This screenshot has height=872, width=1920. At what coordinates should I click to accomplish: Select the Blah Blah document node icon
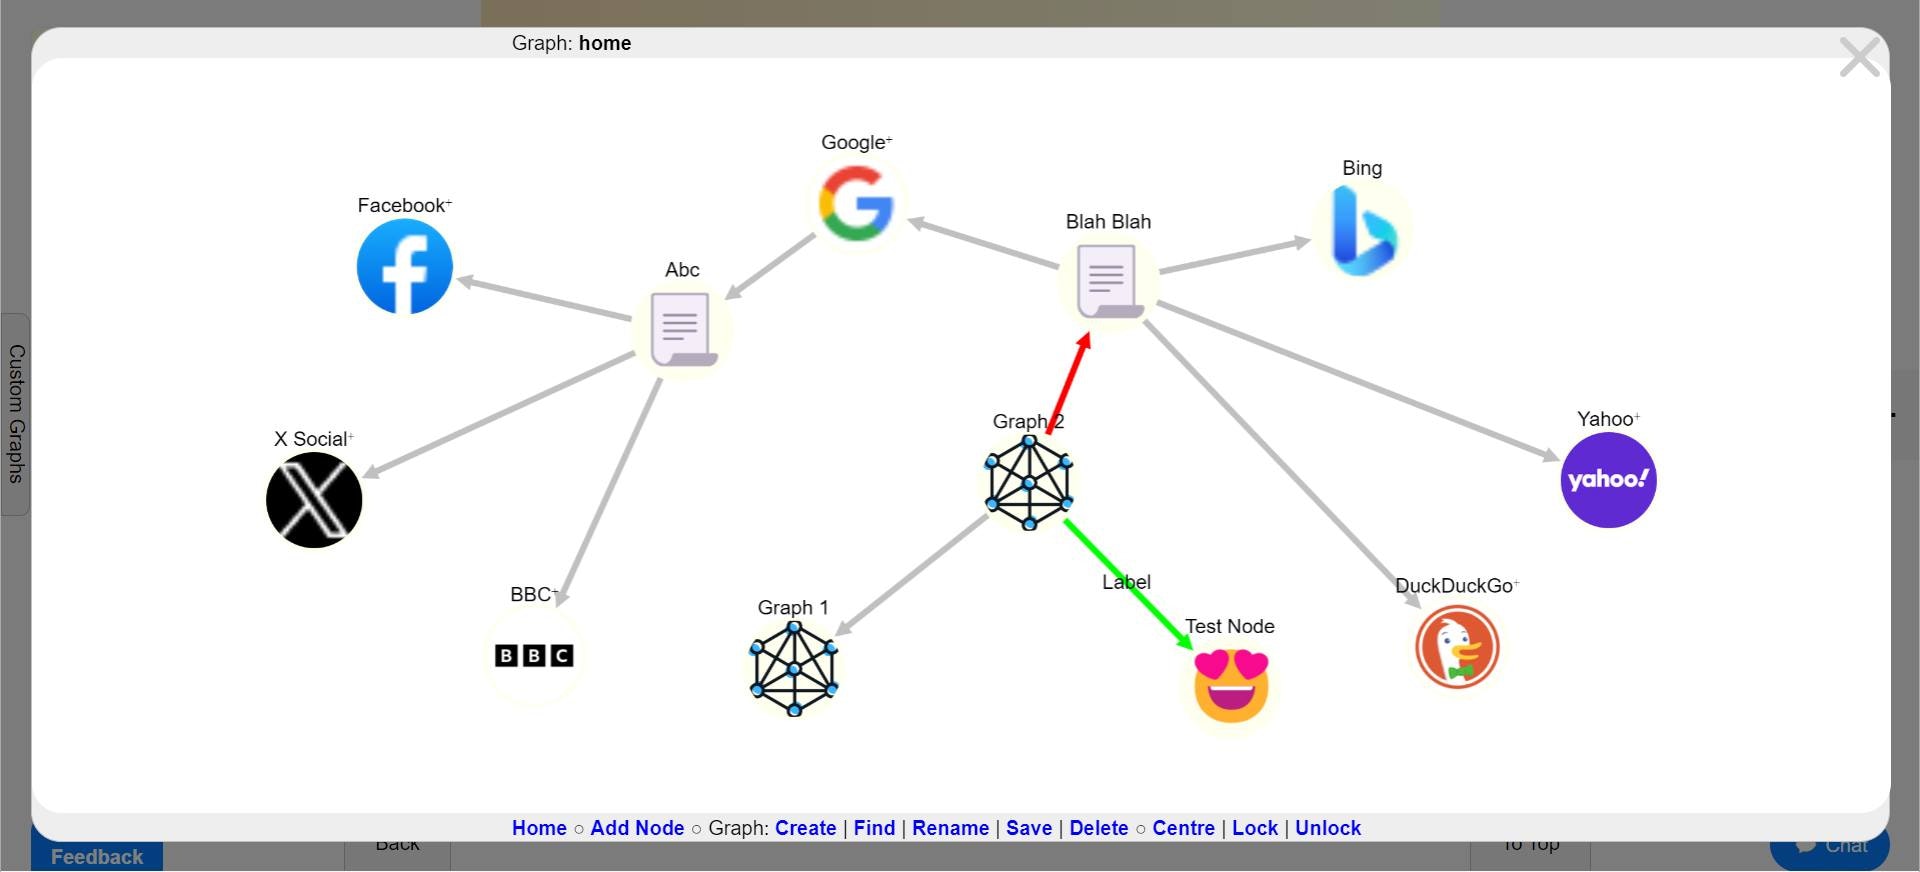click(1108, 281)
